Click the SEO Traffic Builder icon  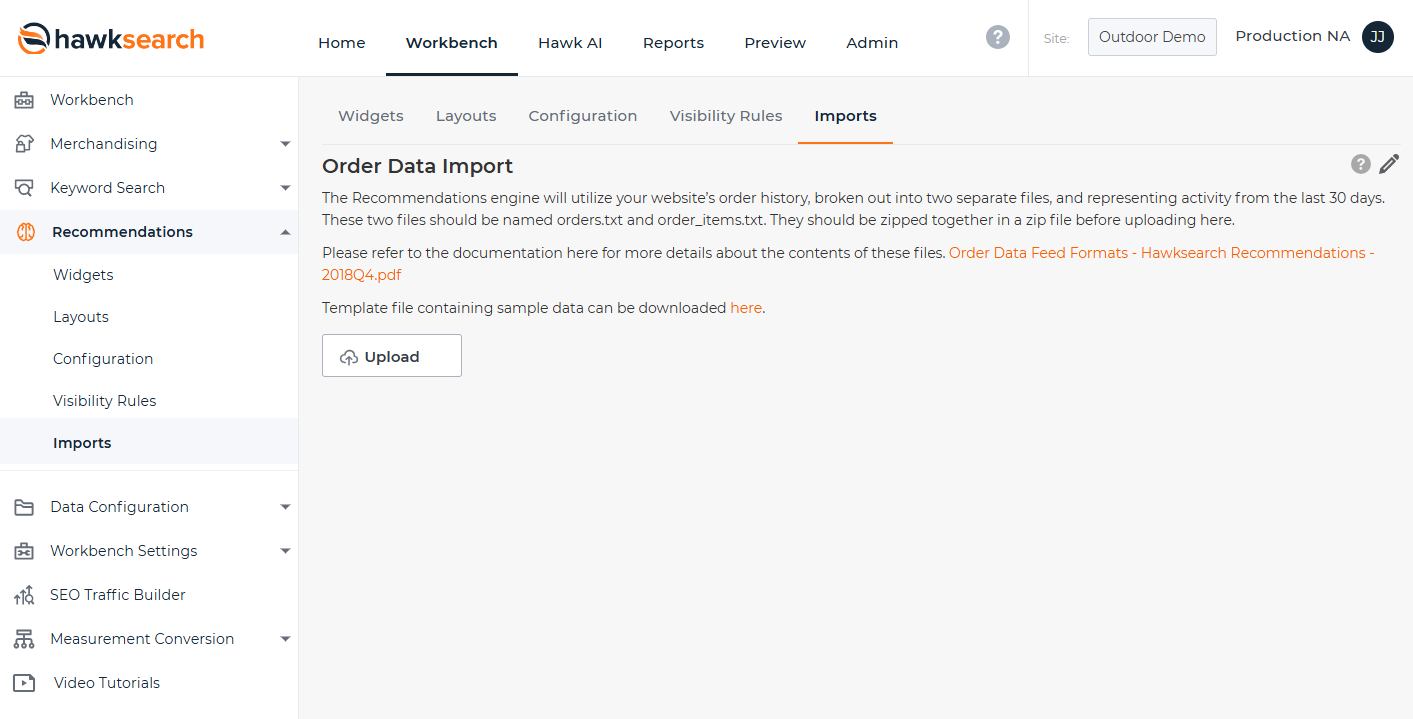coord(24,595)
